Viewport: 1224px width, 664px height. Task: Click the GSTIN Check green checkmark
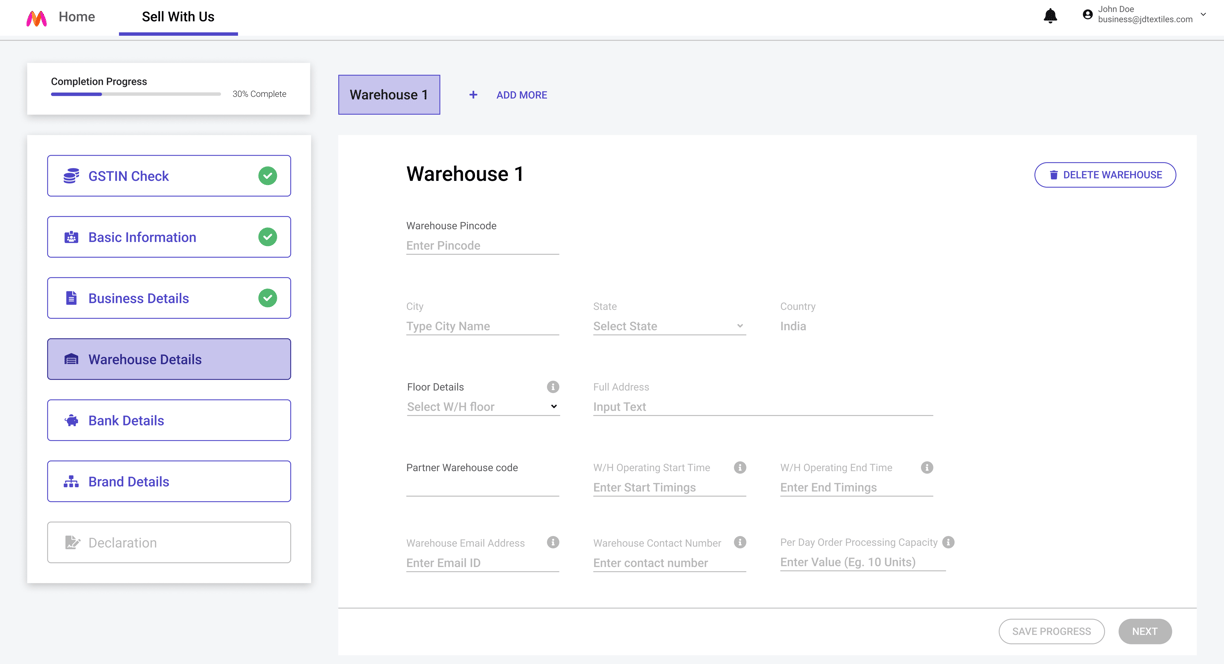click(268, 176)
